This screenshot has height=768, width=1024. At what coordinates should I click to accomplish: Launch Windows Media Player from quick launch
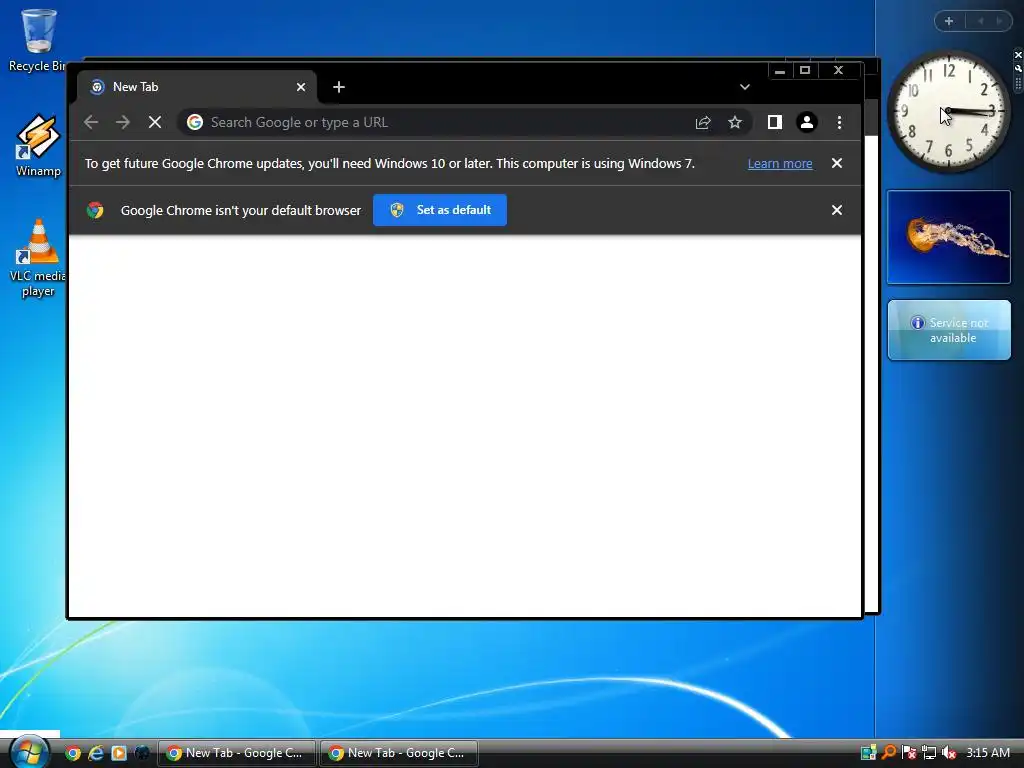pyautogui.click(x=119, y=753)
